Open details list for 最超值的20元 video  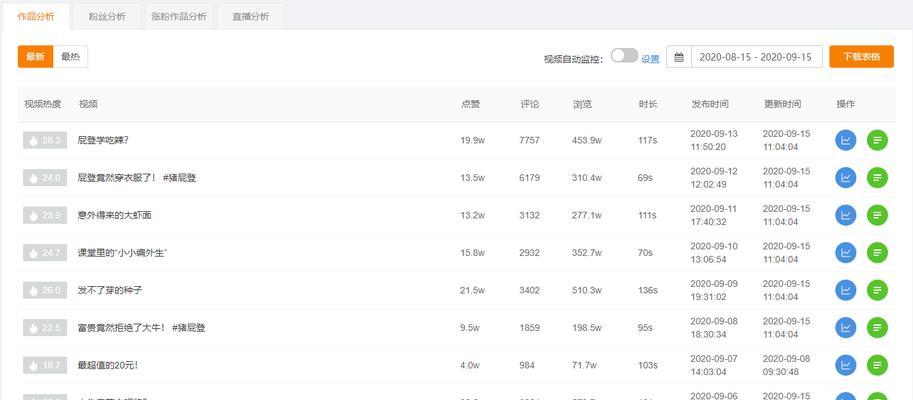(x=877, y=365)
